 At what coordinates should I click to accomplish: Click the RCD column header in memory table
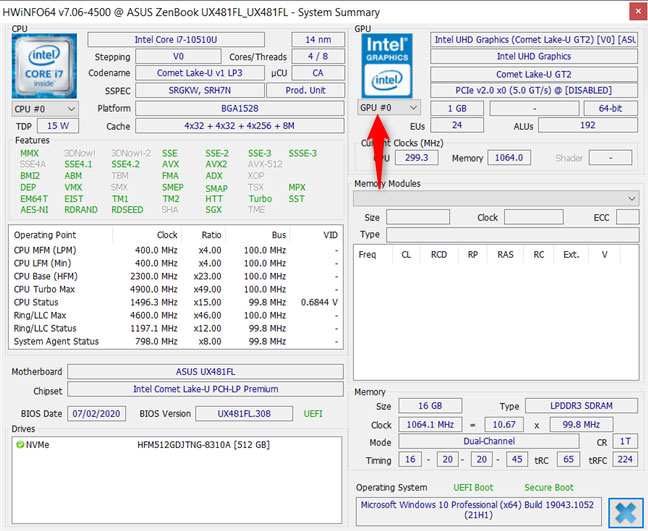coord(438,254)
